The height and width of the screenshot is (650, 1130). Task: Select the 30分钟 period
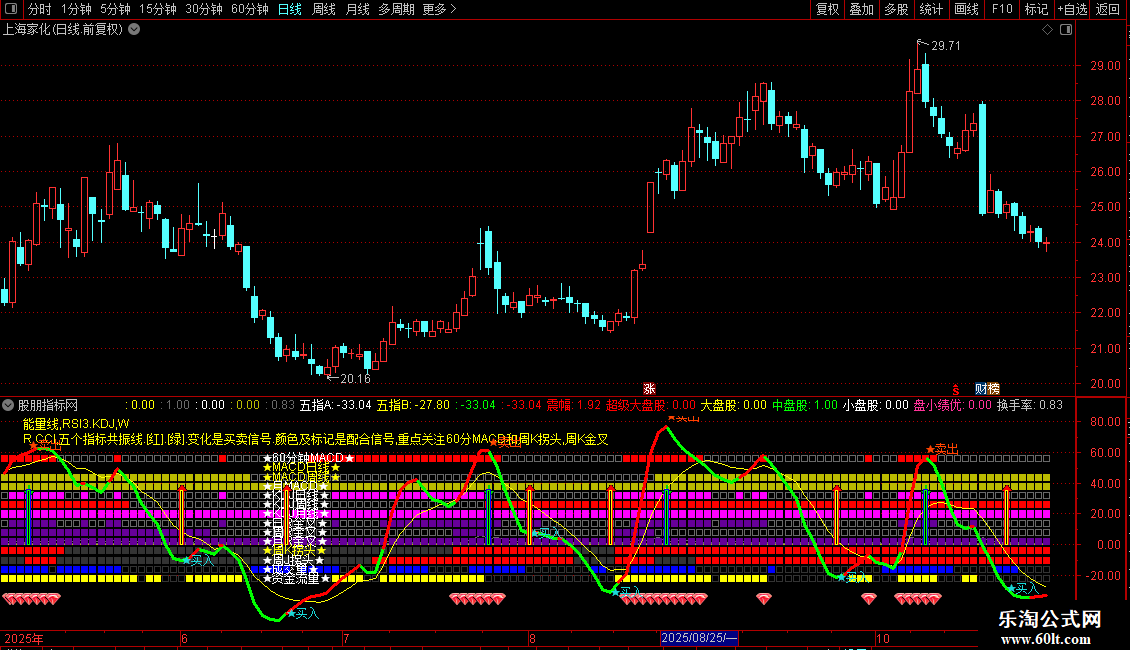point(204,9)
